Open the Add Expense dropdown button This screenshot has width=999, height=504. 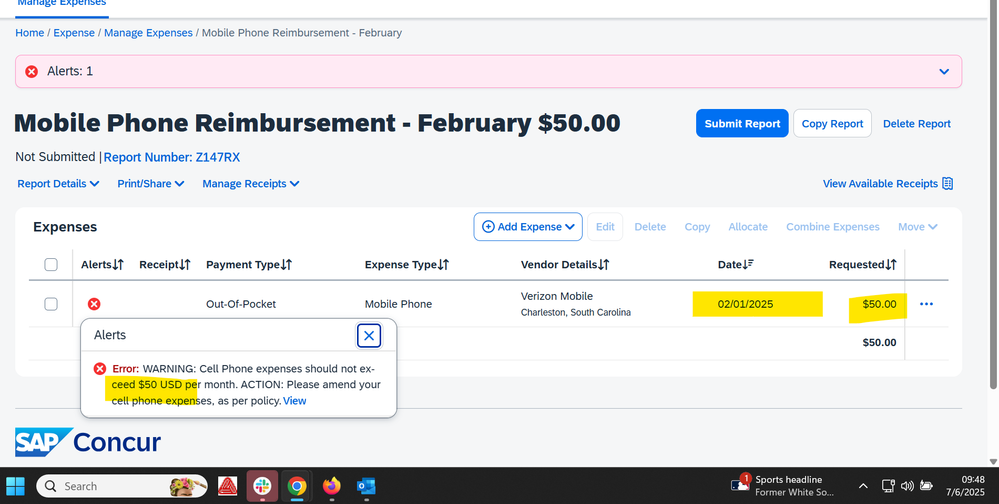pyautogui.click(x=528, y=227)
